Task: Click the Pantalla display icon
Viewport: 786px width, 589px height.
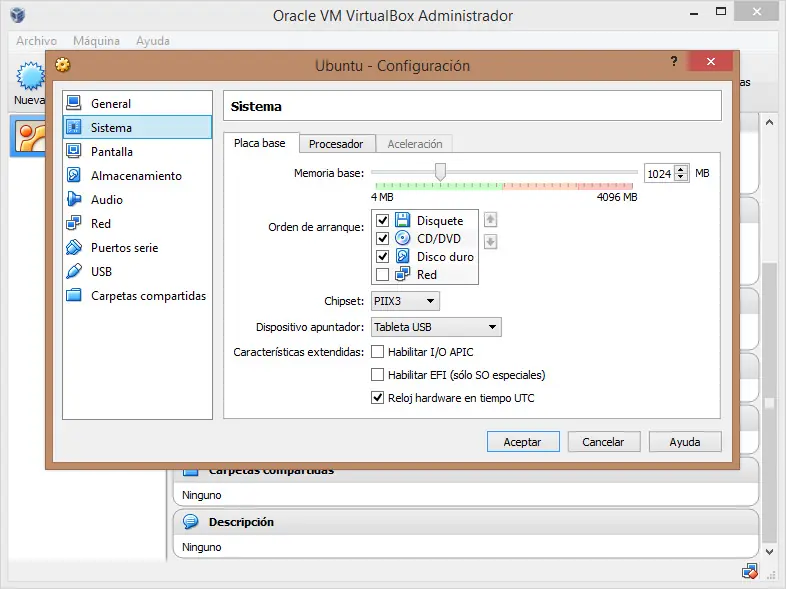Action: click(x=74, y=151)
